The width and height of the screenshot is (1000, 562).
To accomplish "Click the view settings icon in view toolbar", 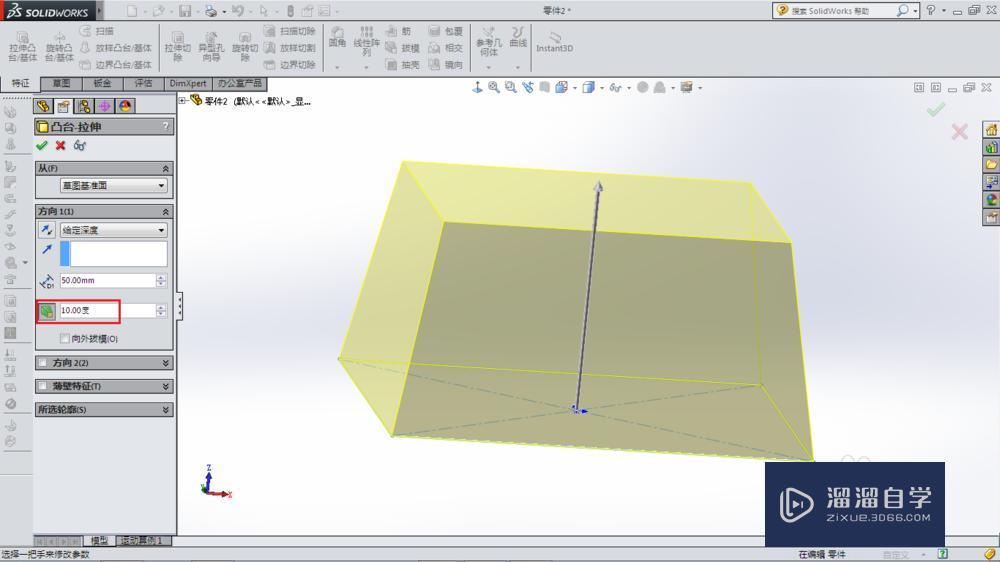I will point(686,87).
